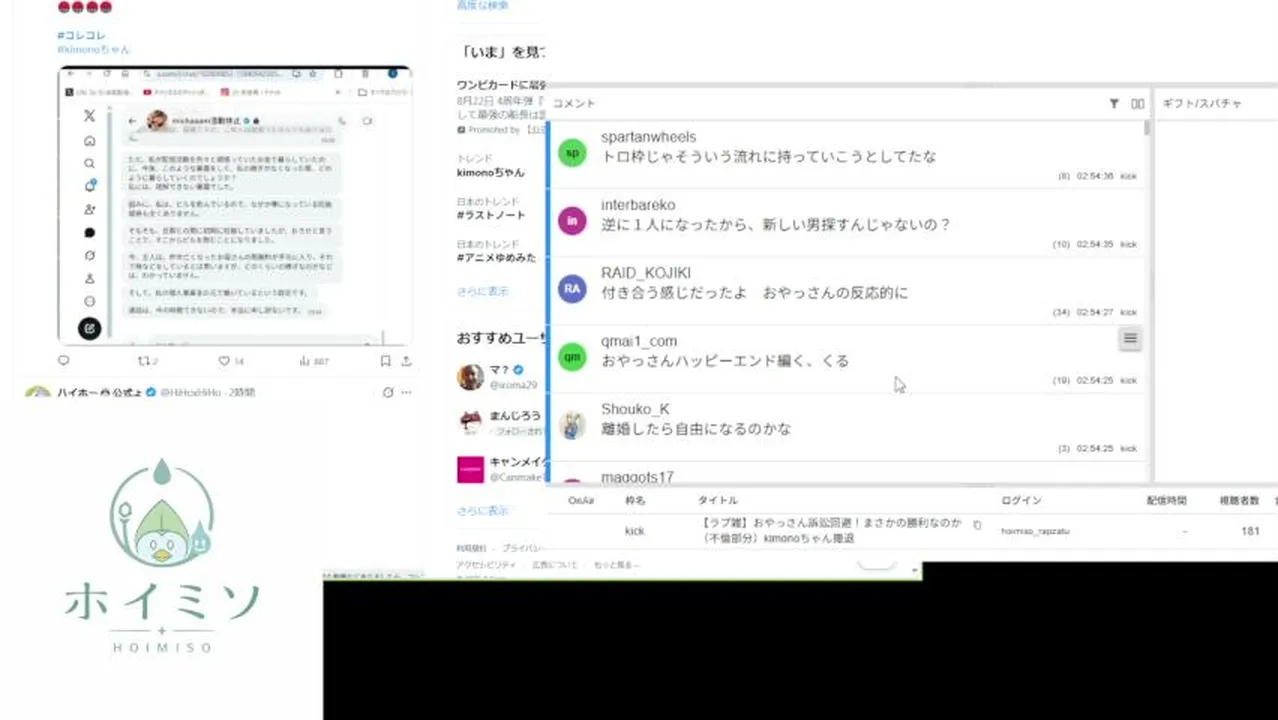Image resolution: width=1278 pixels, height=720 pixels.
Task: Click spartanwheels' green sp avatar
Action: click(x=572, y=152)
